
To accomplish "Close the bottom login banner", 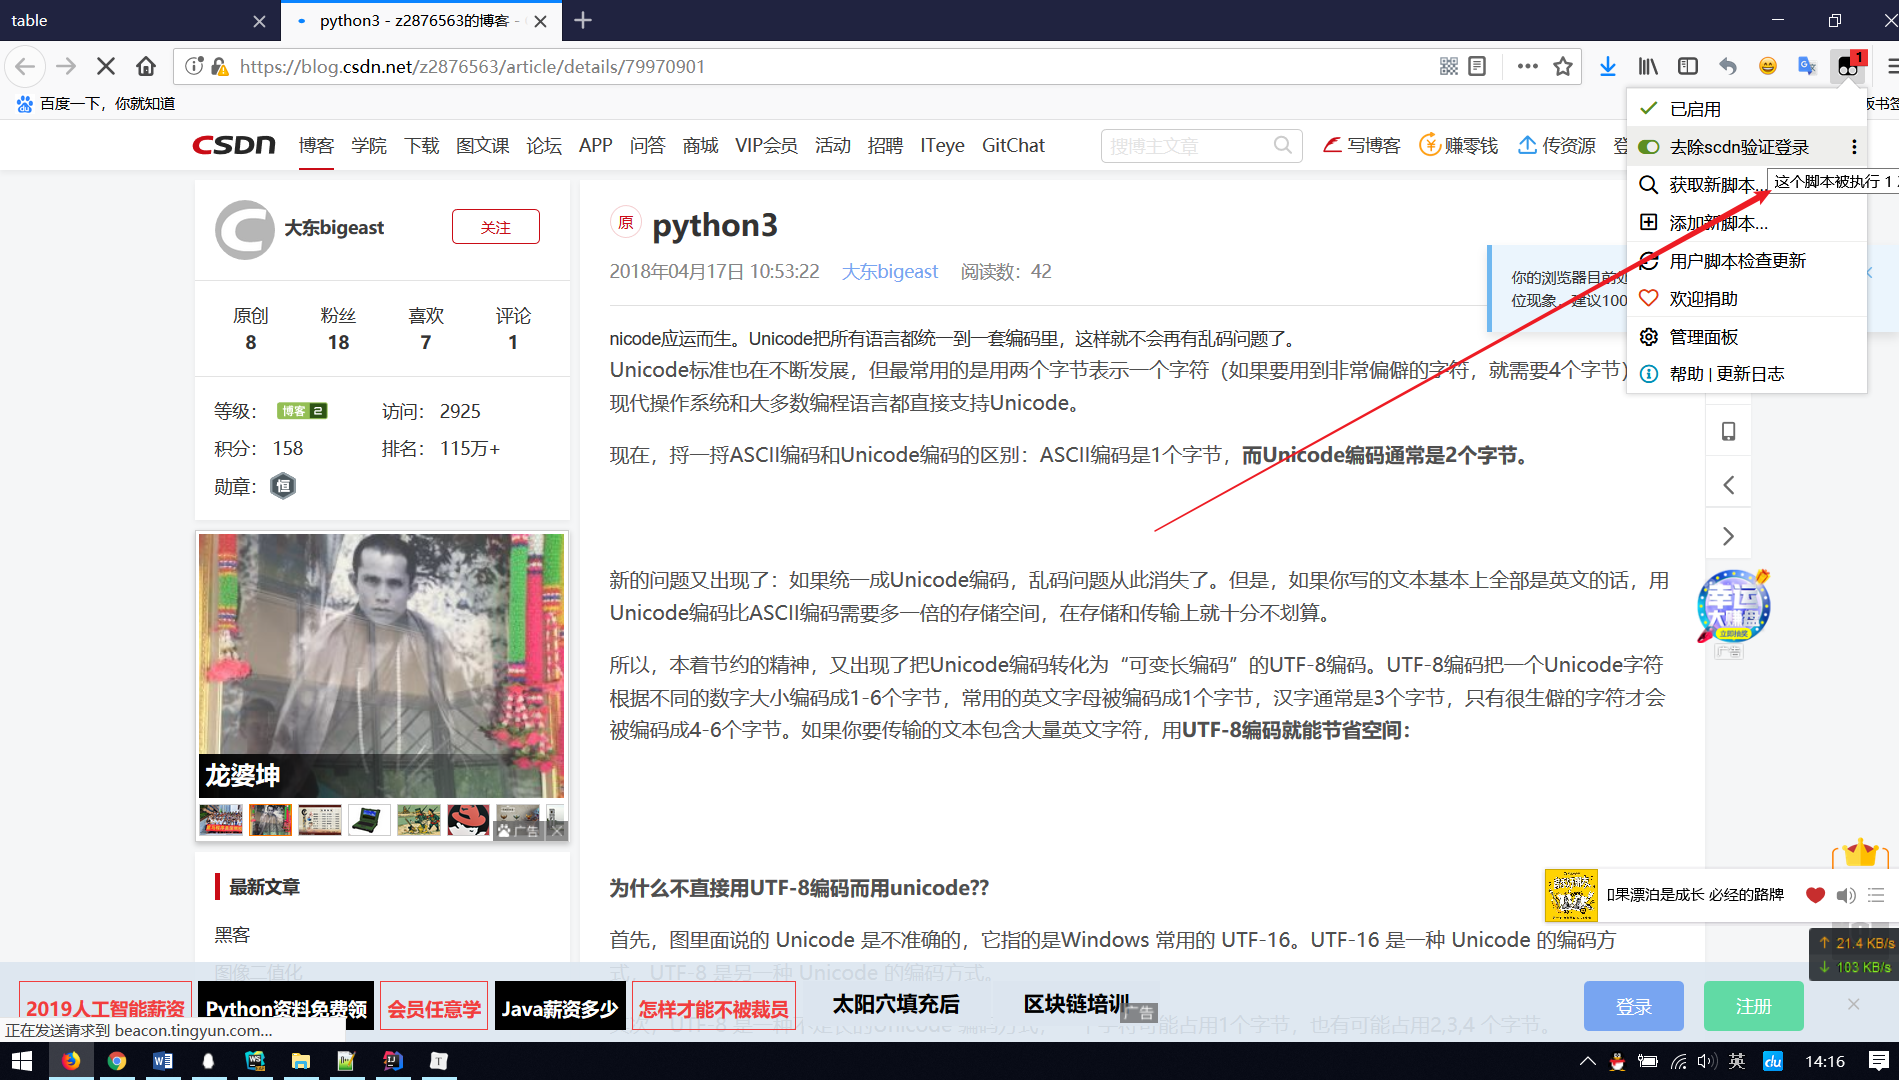I will [x=1853, y=1004].
